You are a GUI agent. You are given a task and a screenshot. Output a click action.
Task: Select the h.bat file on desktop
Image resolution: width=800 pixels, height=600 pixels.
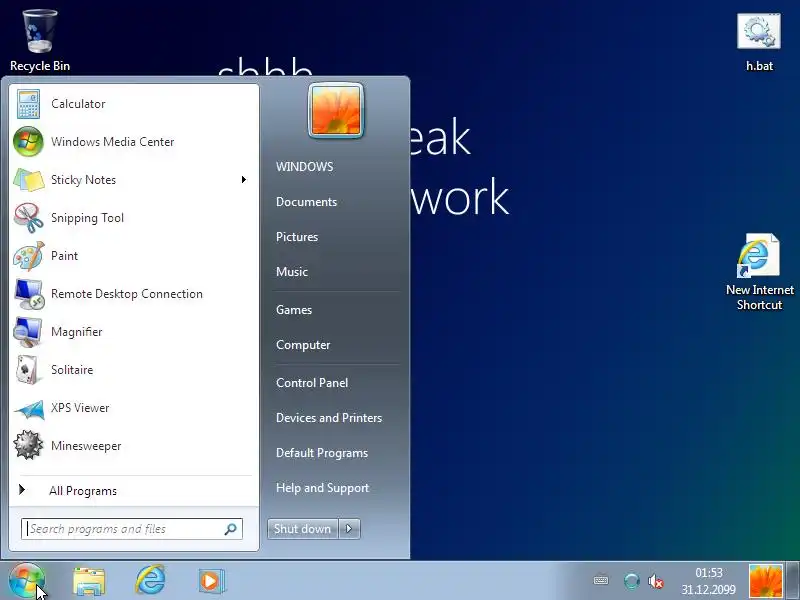[x=759, y=43]
